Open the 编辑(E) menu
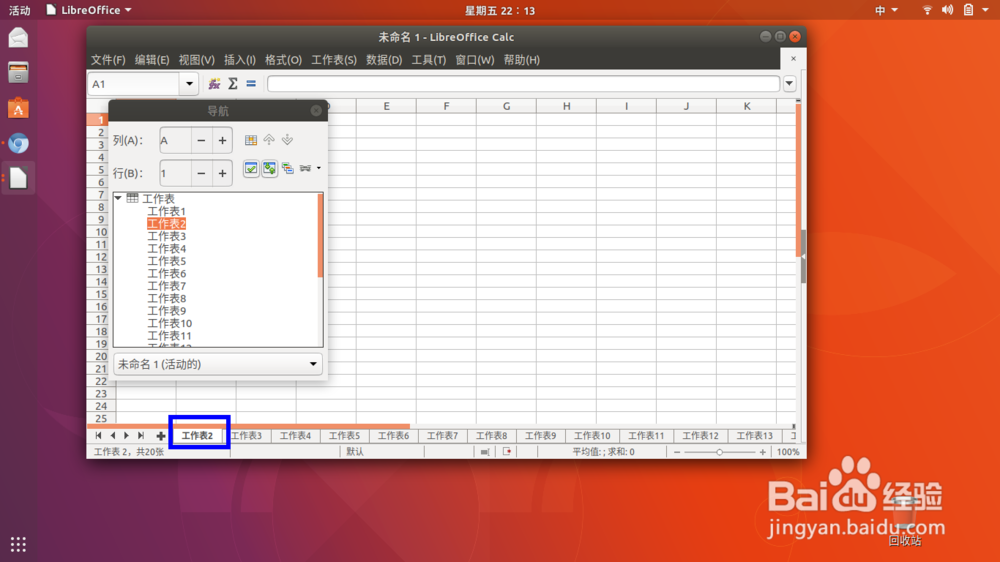 pos(152,59)
